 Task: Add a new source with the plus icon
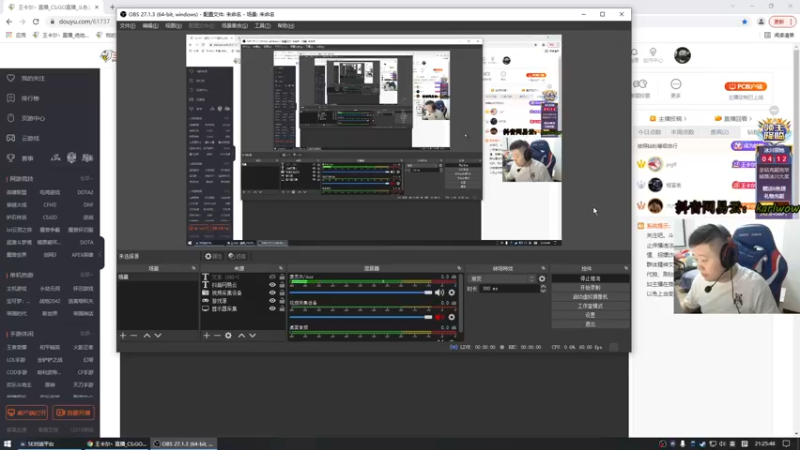pos(206,336)
